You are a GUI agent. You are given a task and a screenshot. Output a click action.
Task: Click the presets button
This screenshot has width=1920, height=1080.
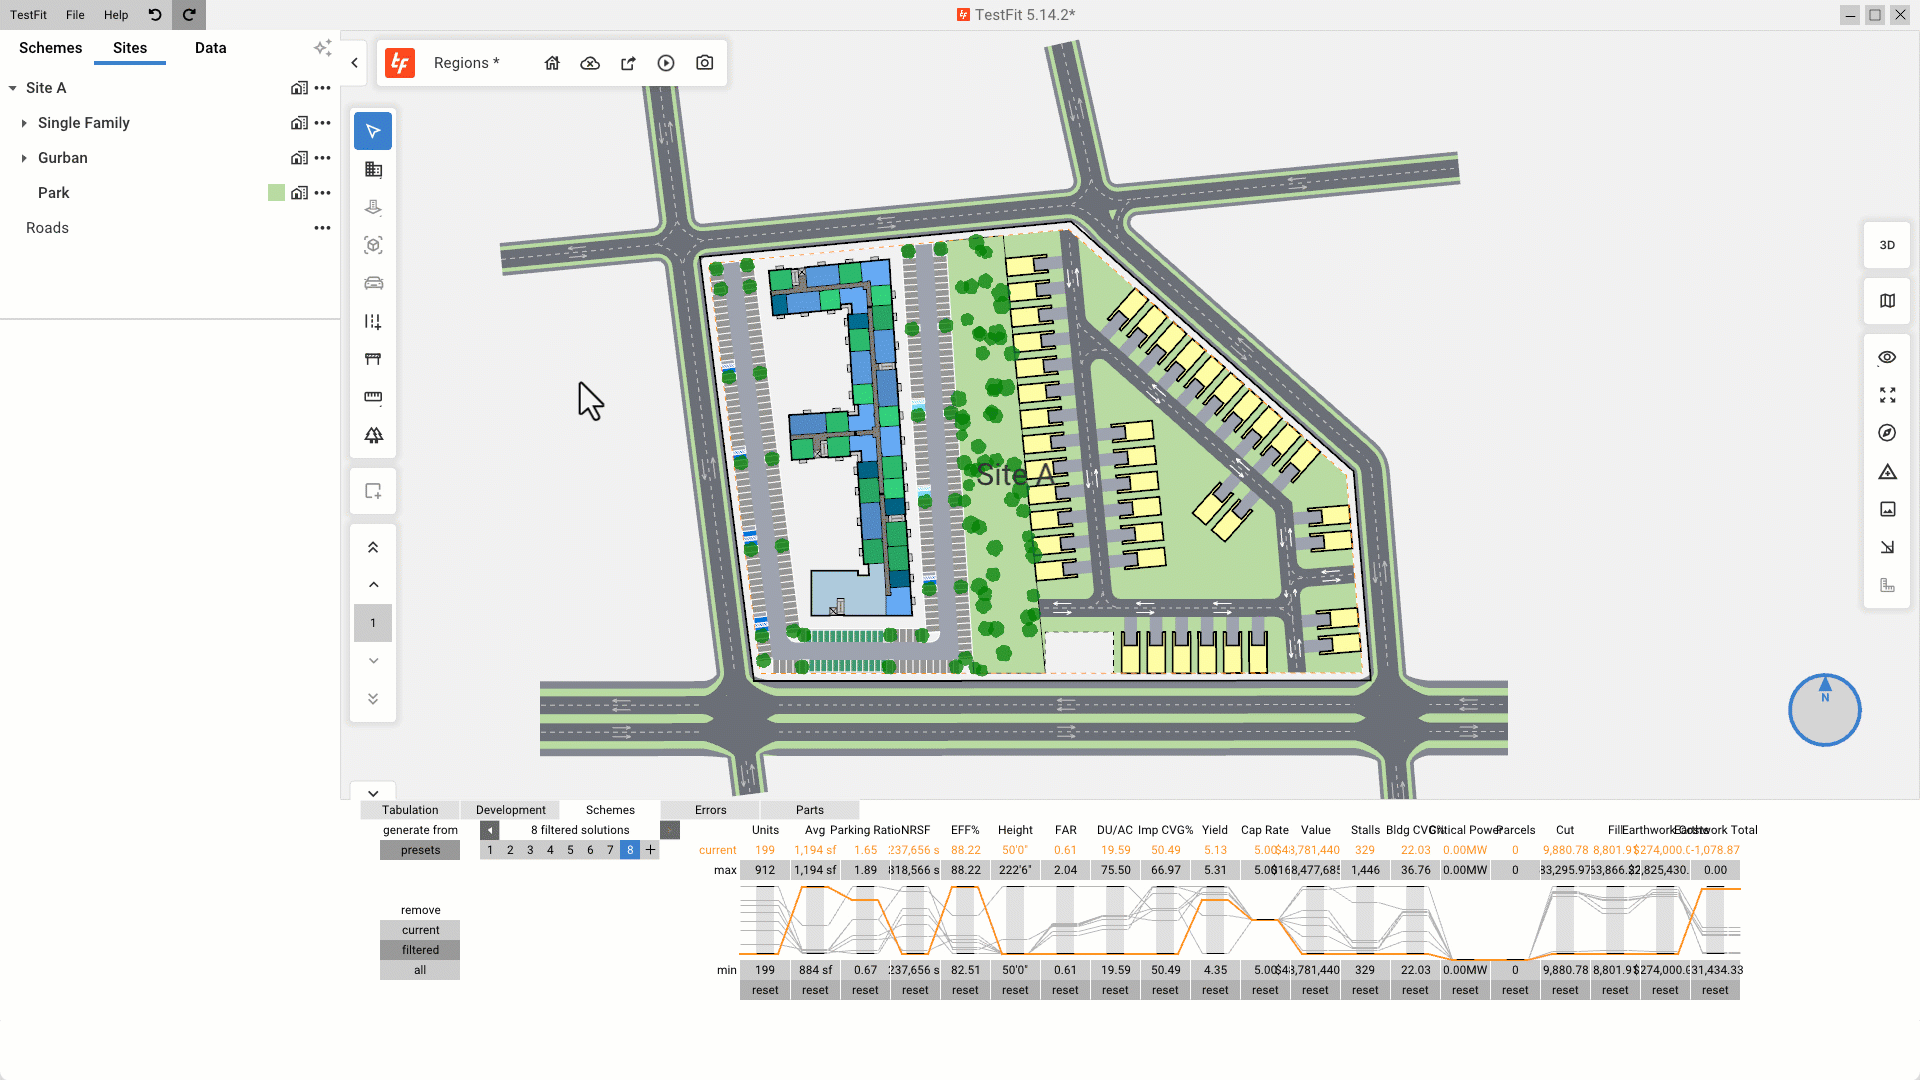pyautogui.click(x=420, y=850)
